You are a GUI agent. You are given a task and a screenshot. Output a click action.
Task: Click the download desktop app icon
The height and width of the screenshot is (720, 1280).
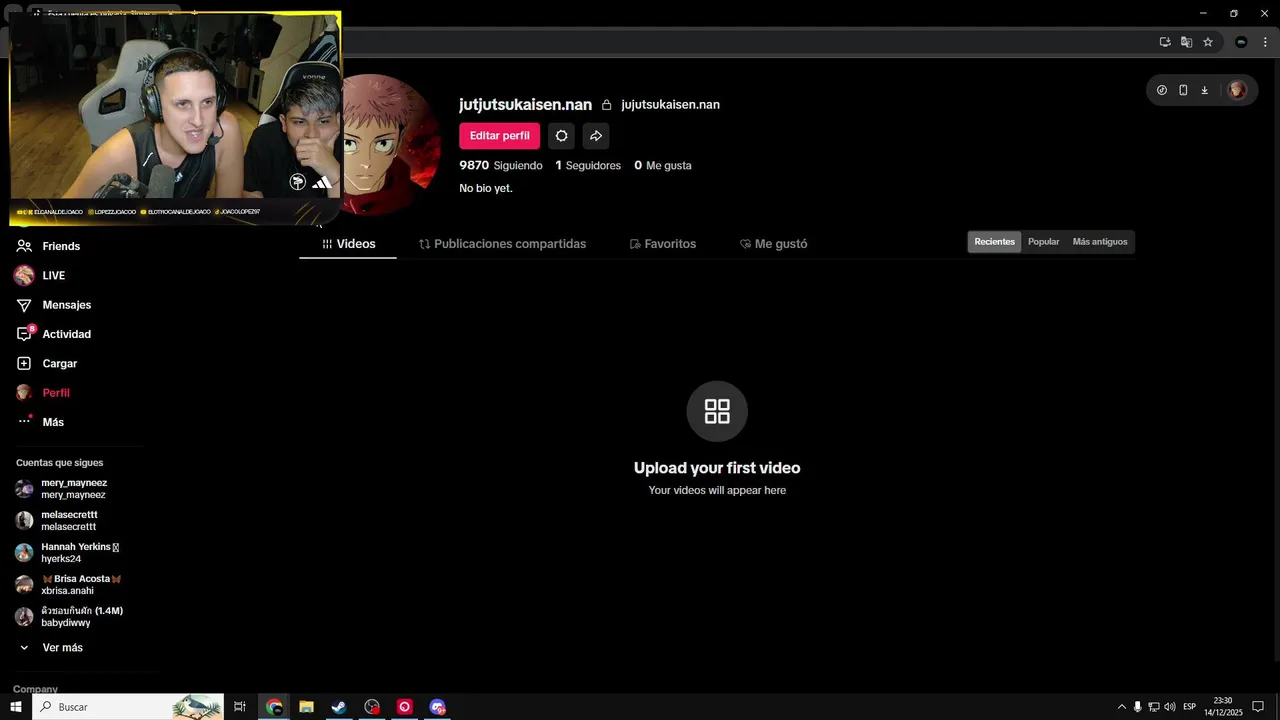(x=1205, y=90)
